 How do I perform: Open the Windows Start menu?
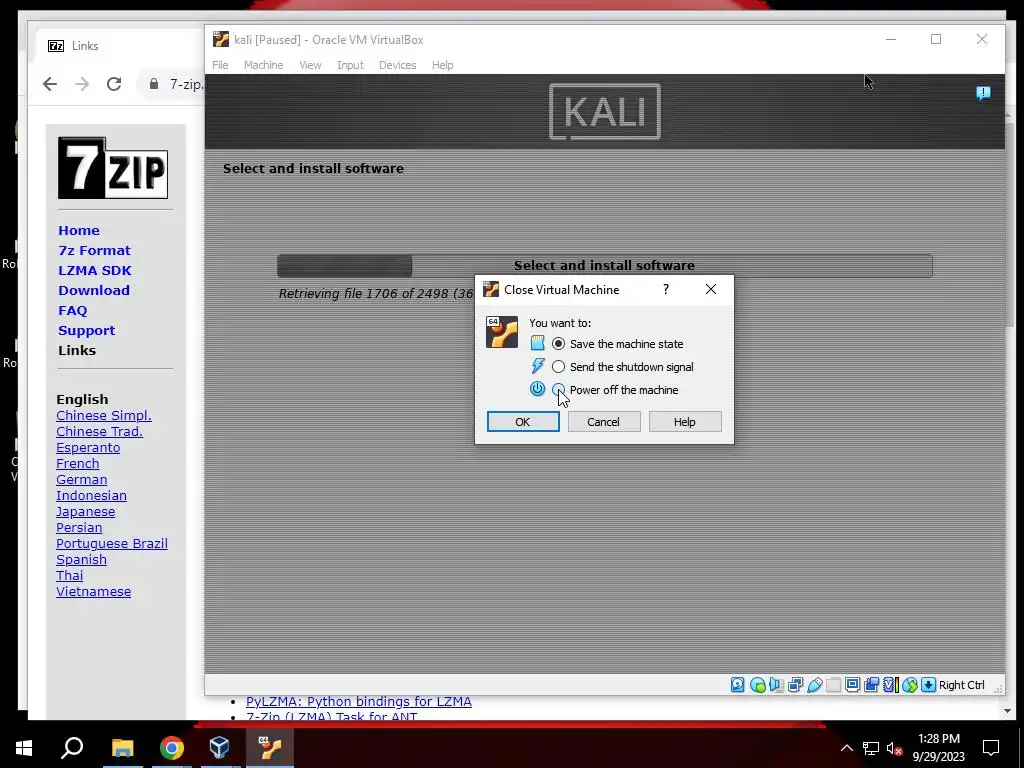[24, 748]
